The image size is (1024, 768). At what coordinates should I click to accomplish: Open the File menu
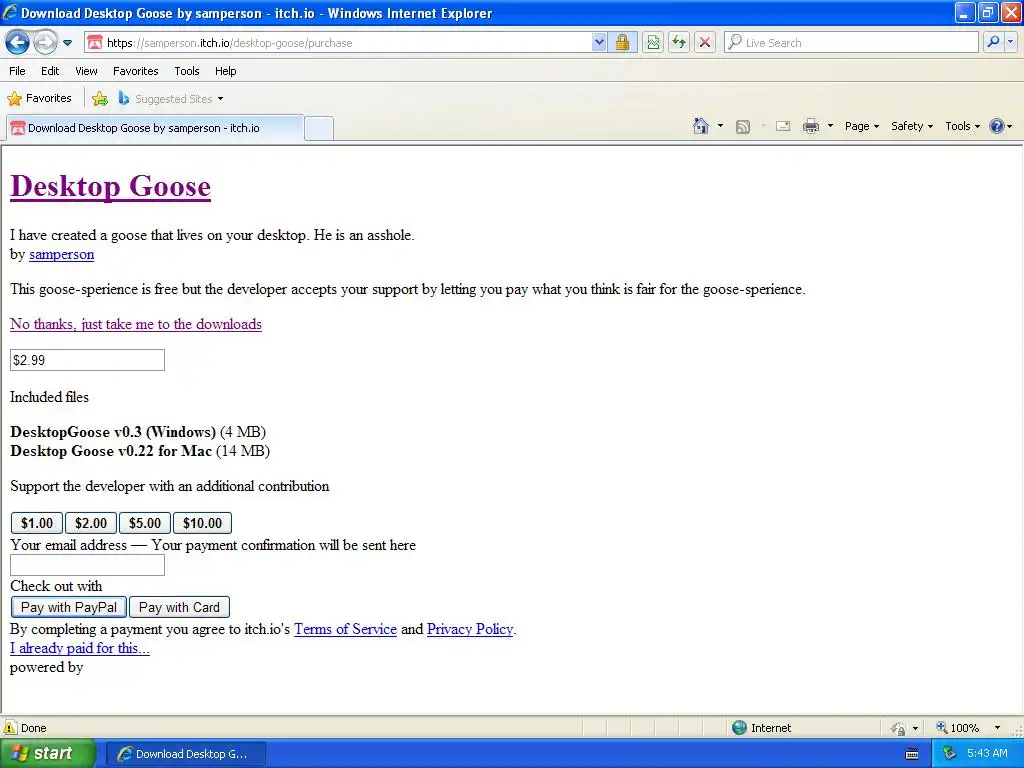(18, 71)
